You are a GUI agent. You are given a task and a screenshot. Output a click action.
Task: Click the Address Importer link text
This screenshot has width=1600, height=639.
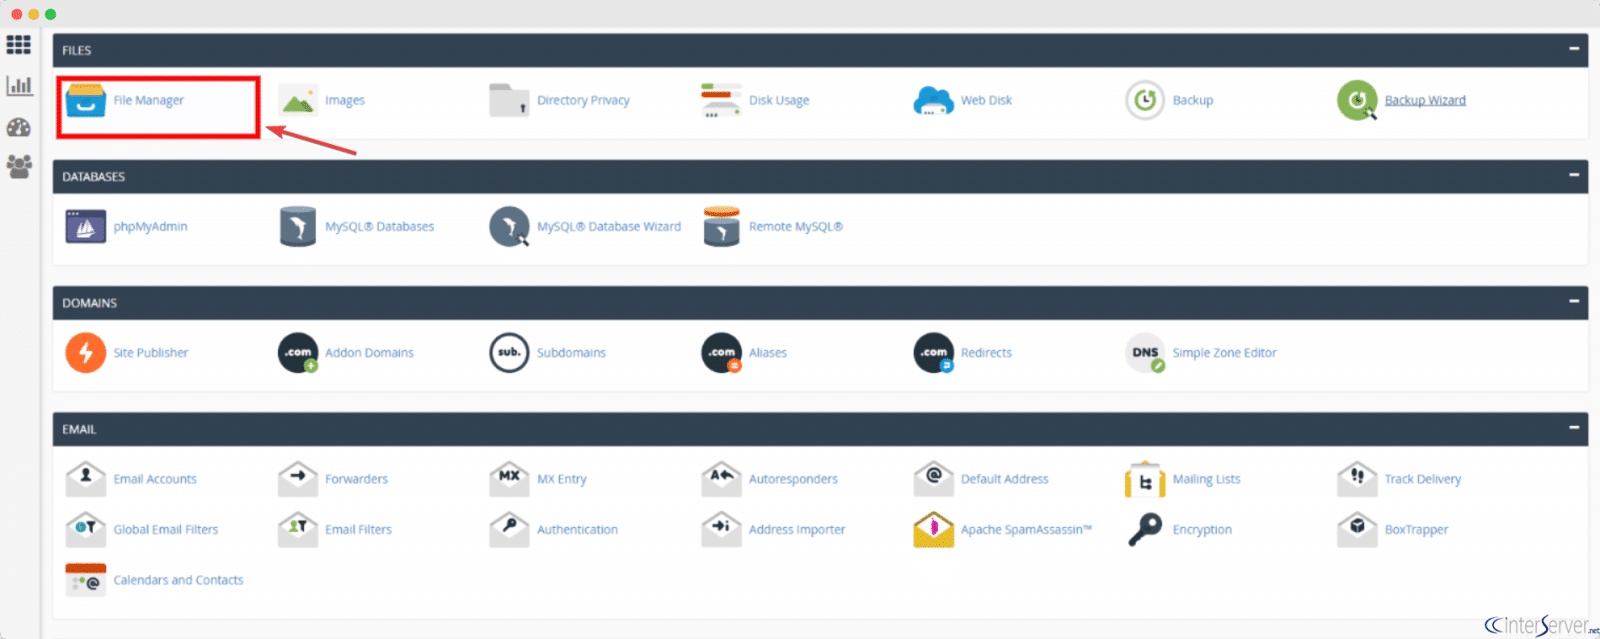(x=797, y=529)
